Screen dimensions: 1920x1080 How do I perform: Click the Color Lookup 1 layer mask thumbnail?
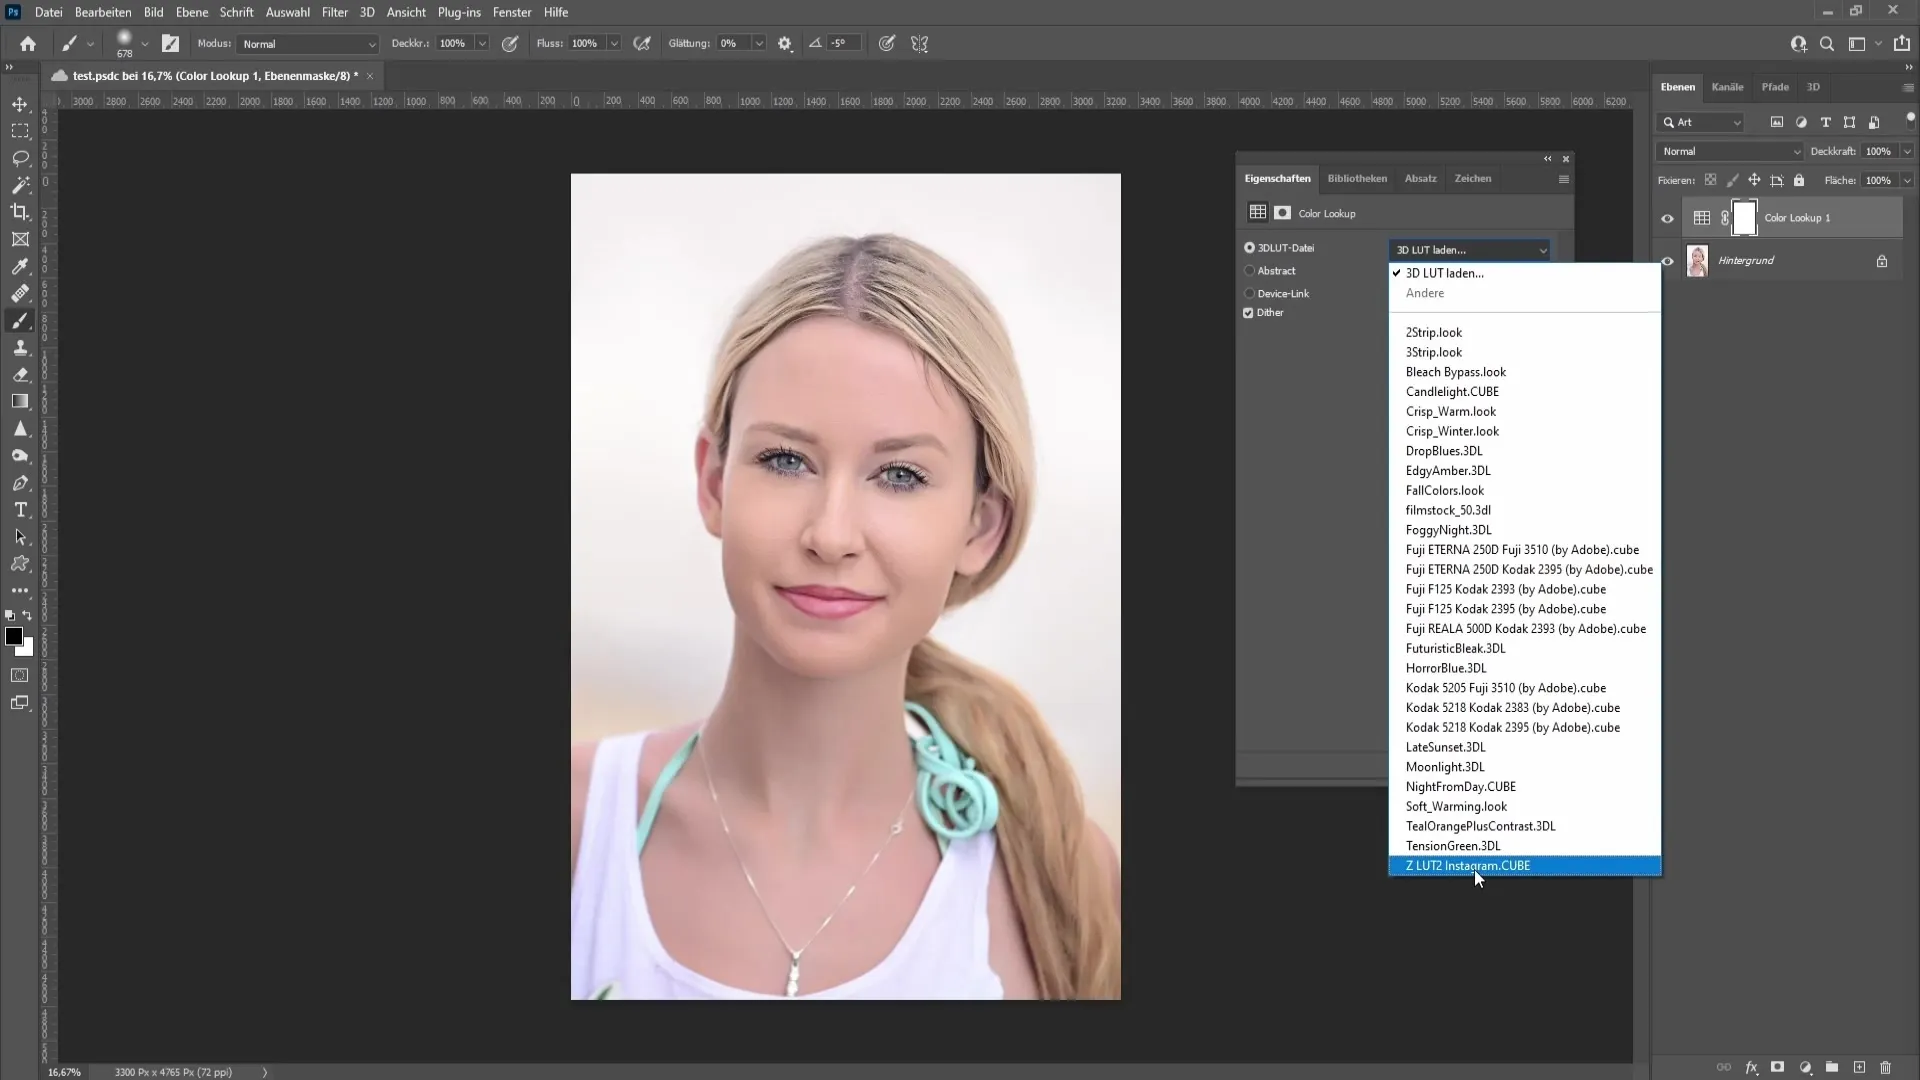pyautogui.click(x=1744, y=218)
